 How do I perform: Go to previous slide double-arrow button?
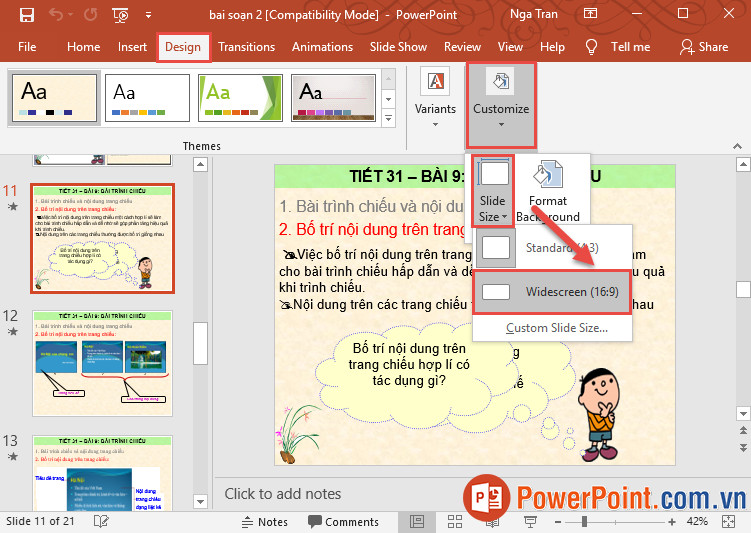tap(743, 431)
